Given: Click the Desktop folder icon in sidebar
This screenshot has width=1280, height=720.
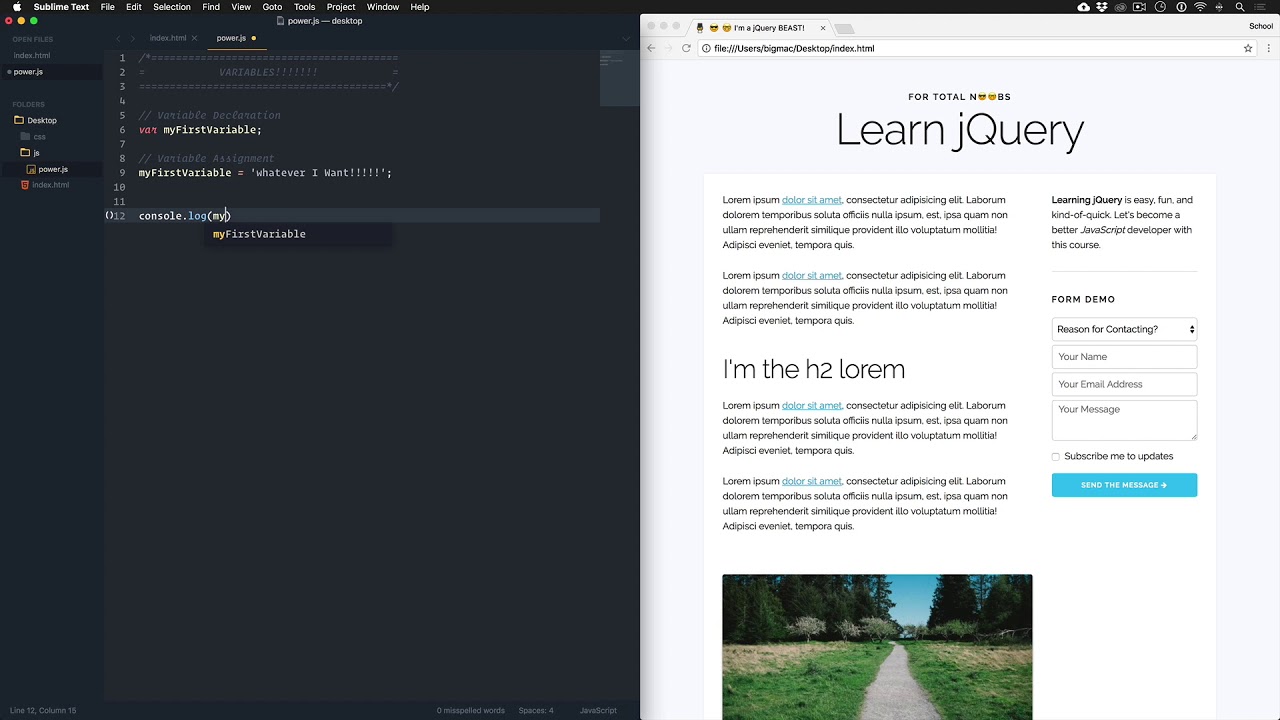Looking at the screenshot, I should 19,120.
